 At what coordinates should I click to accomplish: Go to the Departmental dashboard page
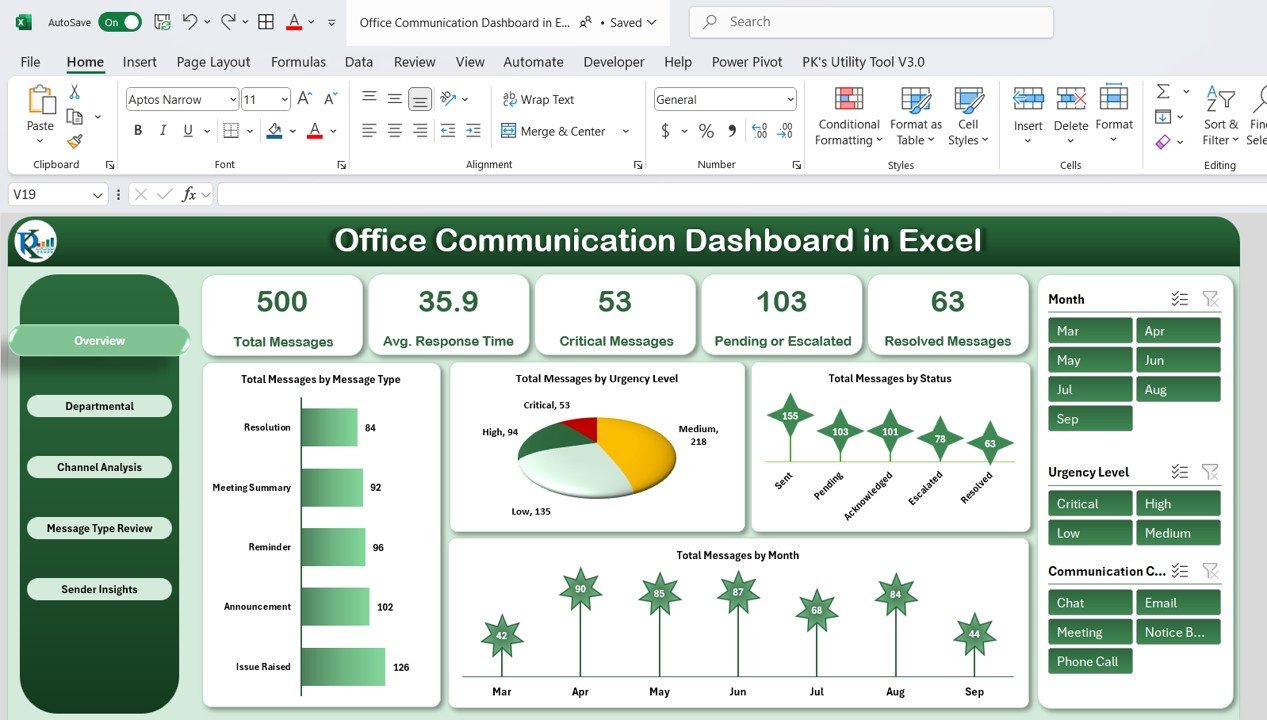(99, 406)
